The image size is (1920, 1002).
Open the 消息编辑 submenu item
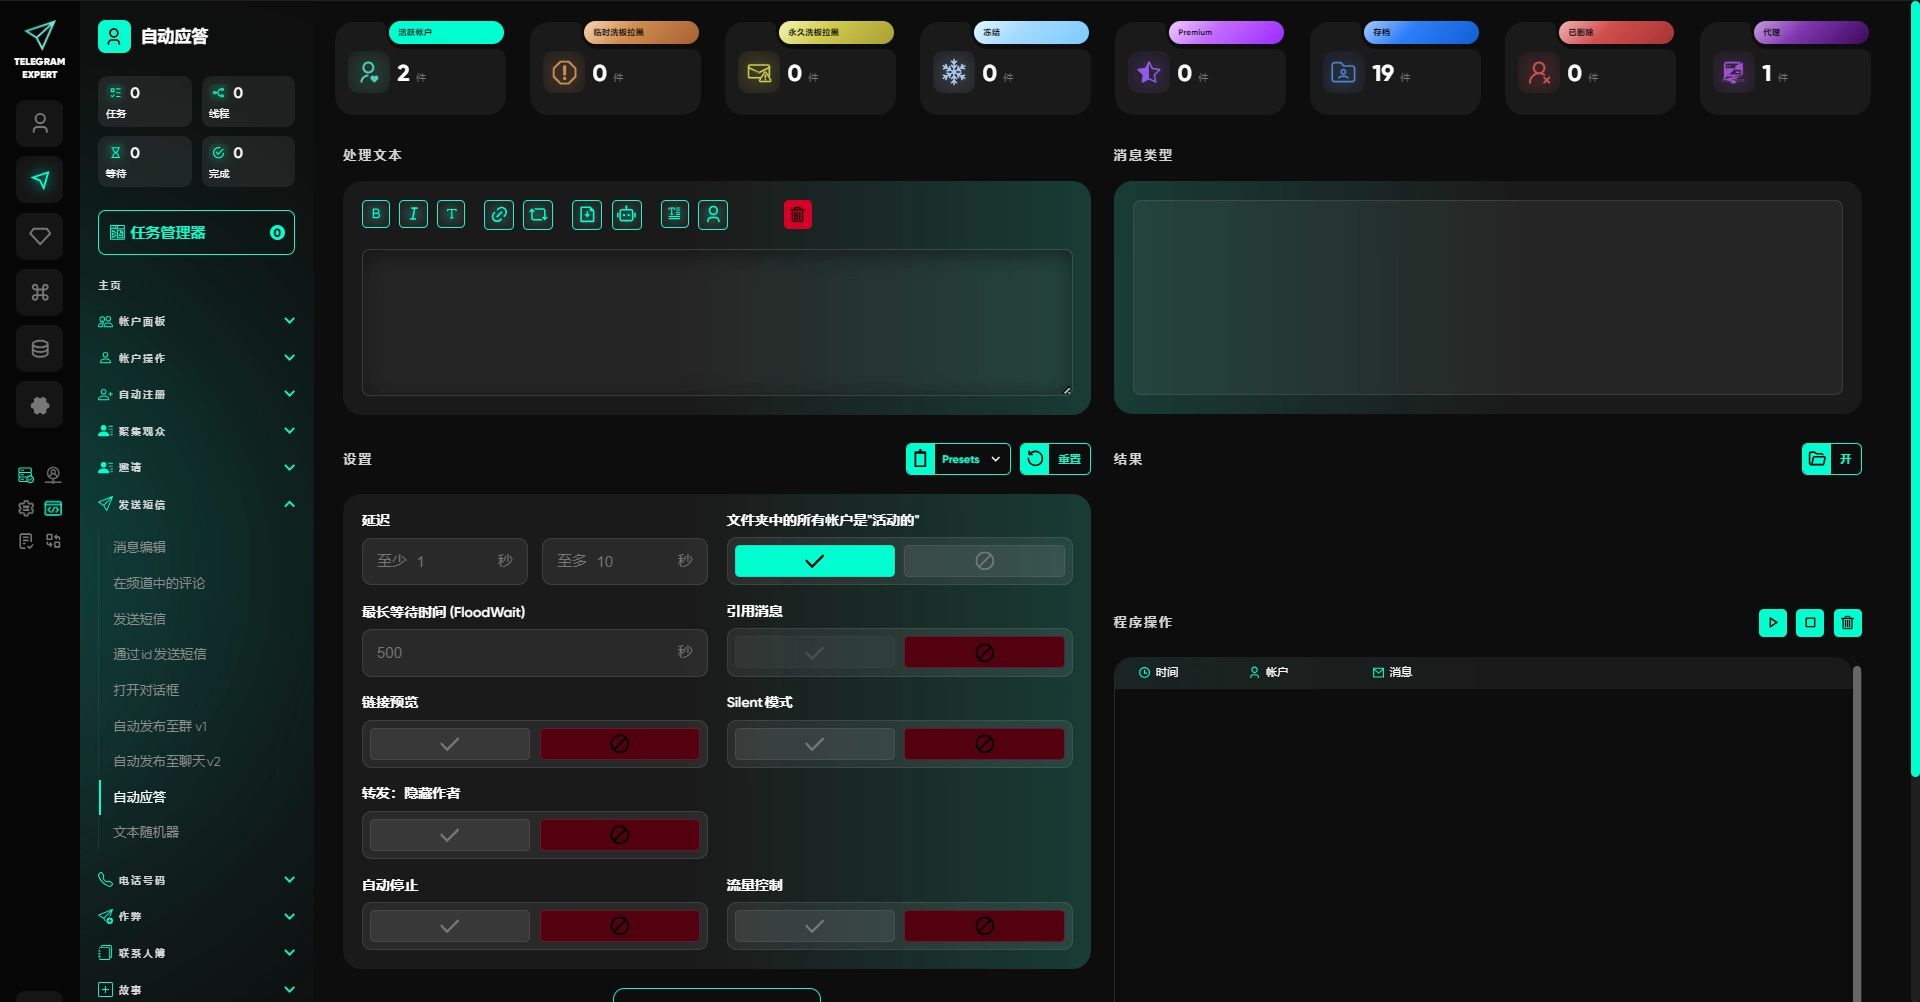coord(140,547)
